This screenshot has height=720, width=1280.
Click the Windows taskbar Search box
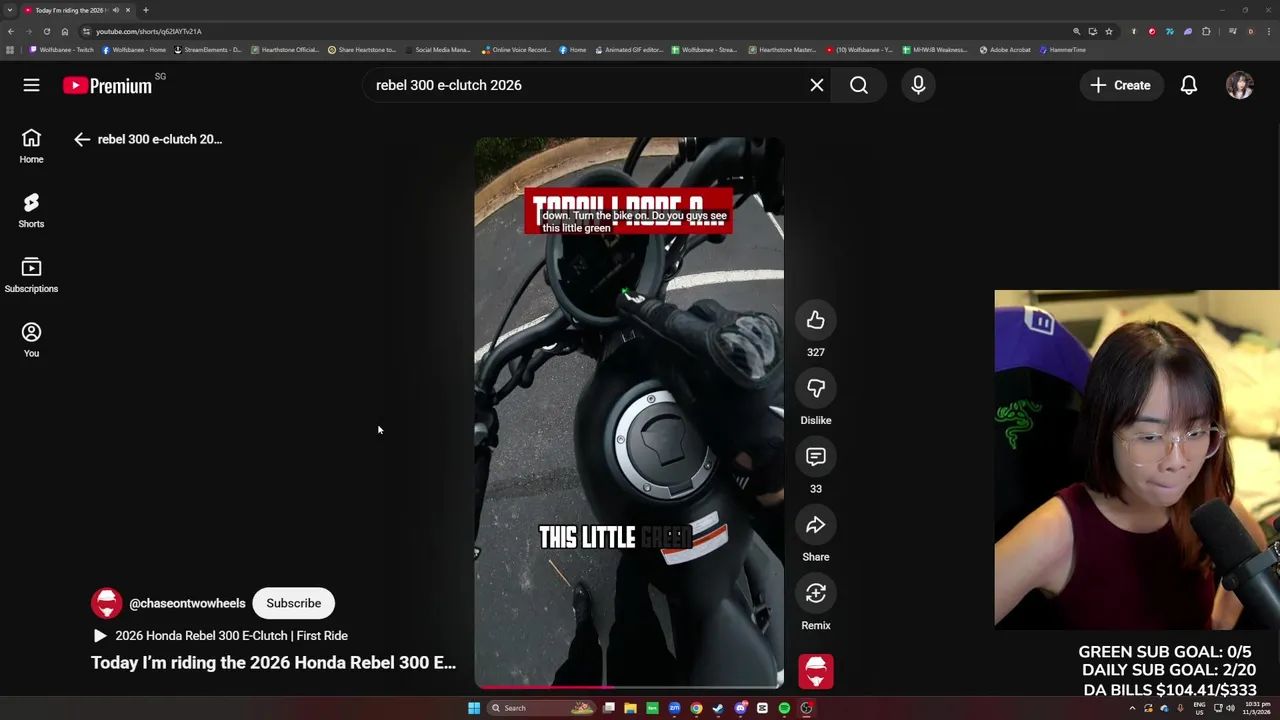(x=540, y=708)
